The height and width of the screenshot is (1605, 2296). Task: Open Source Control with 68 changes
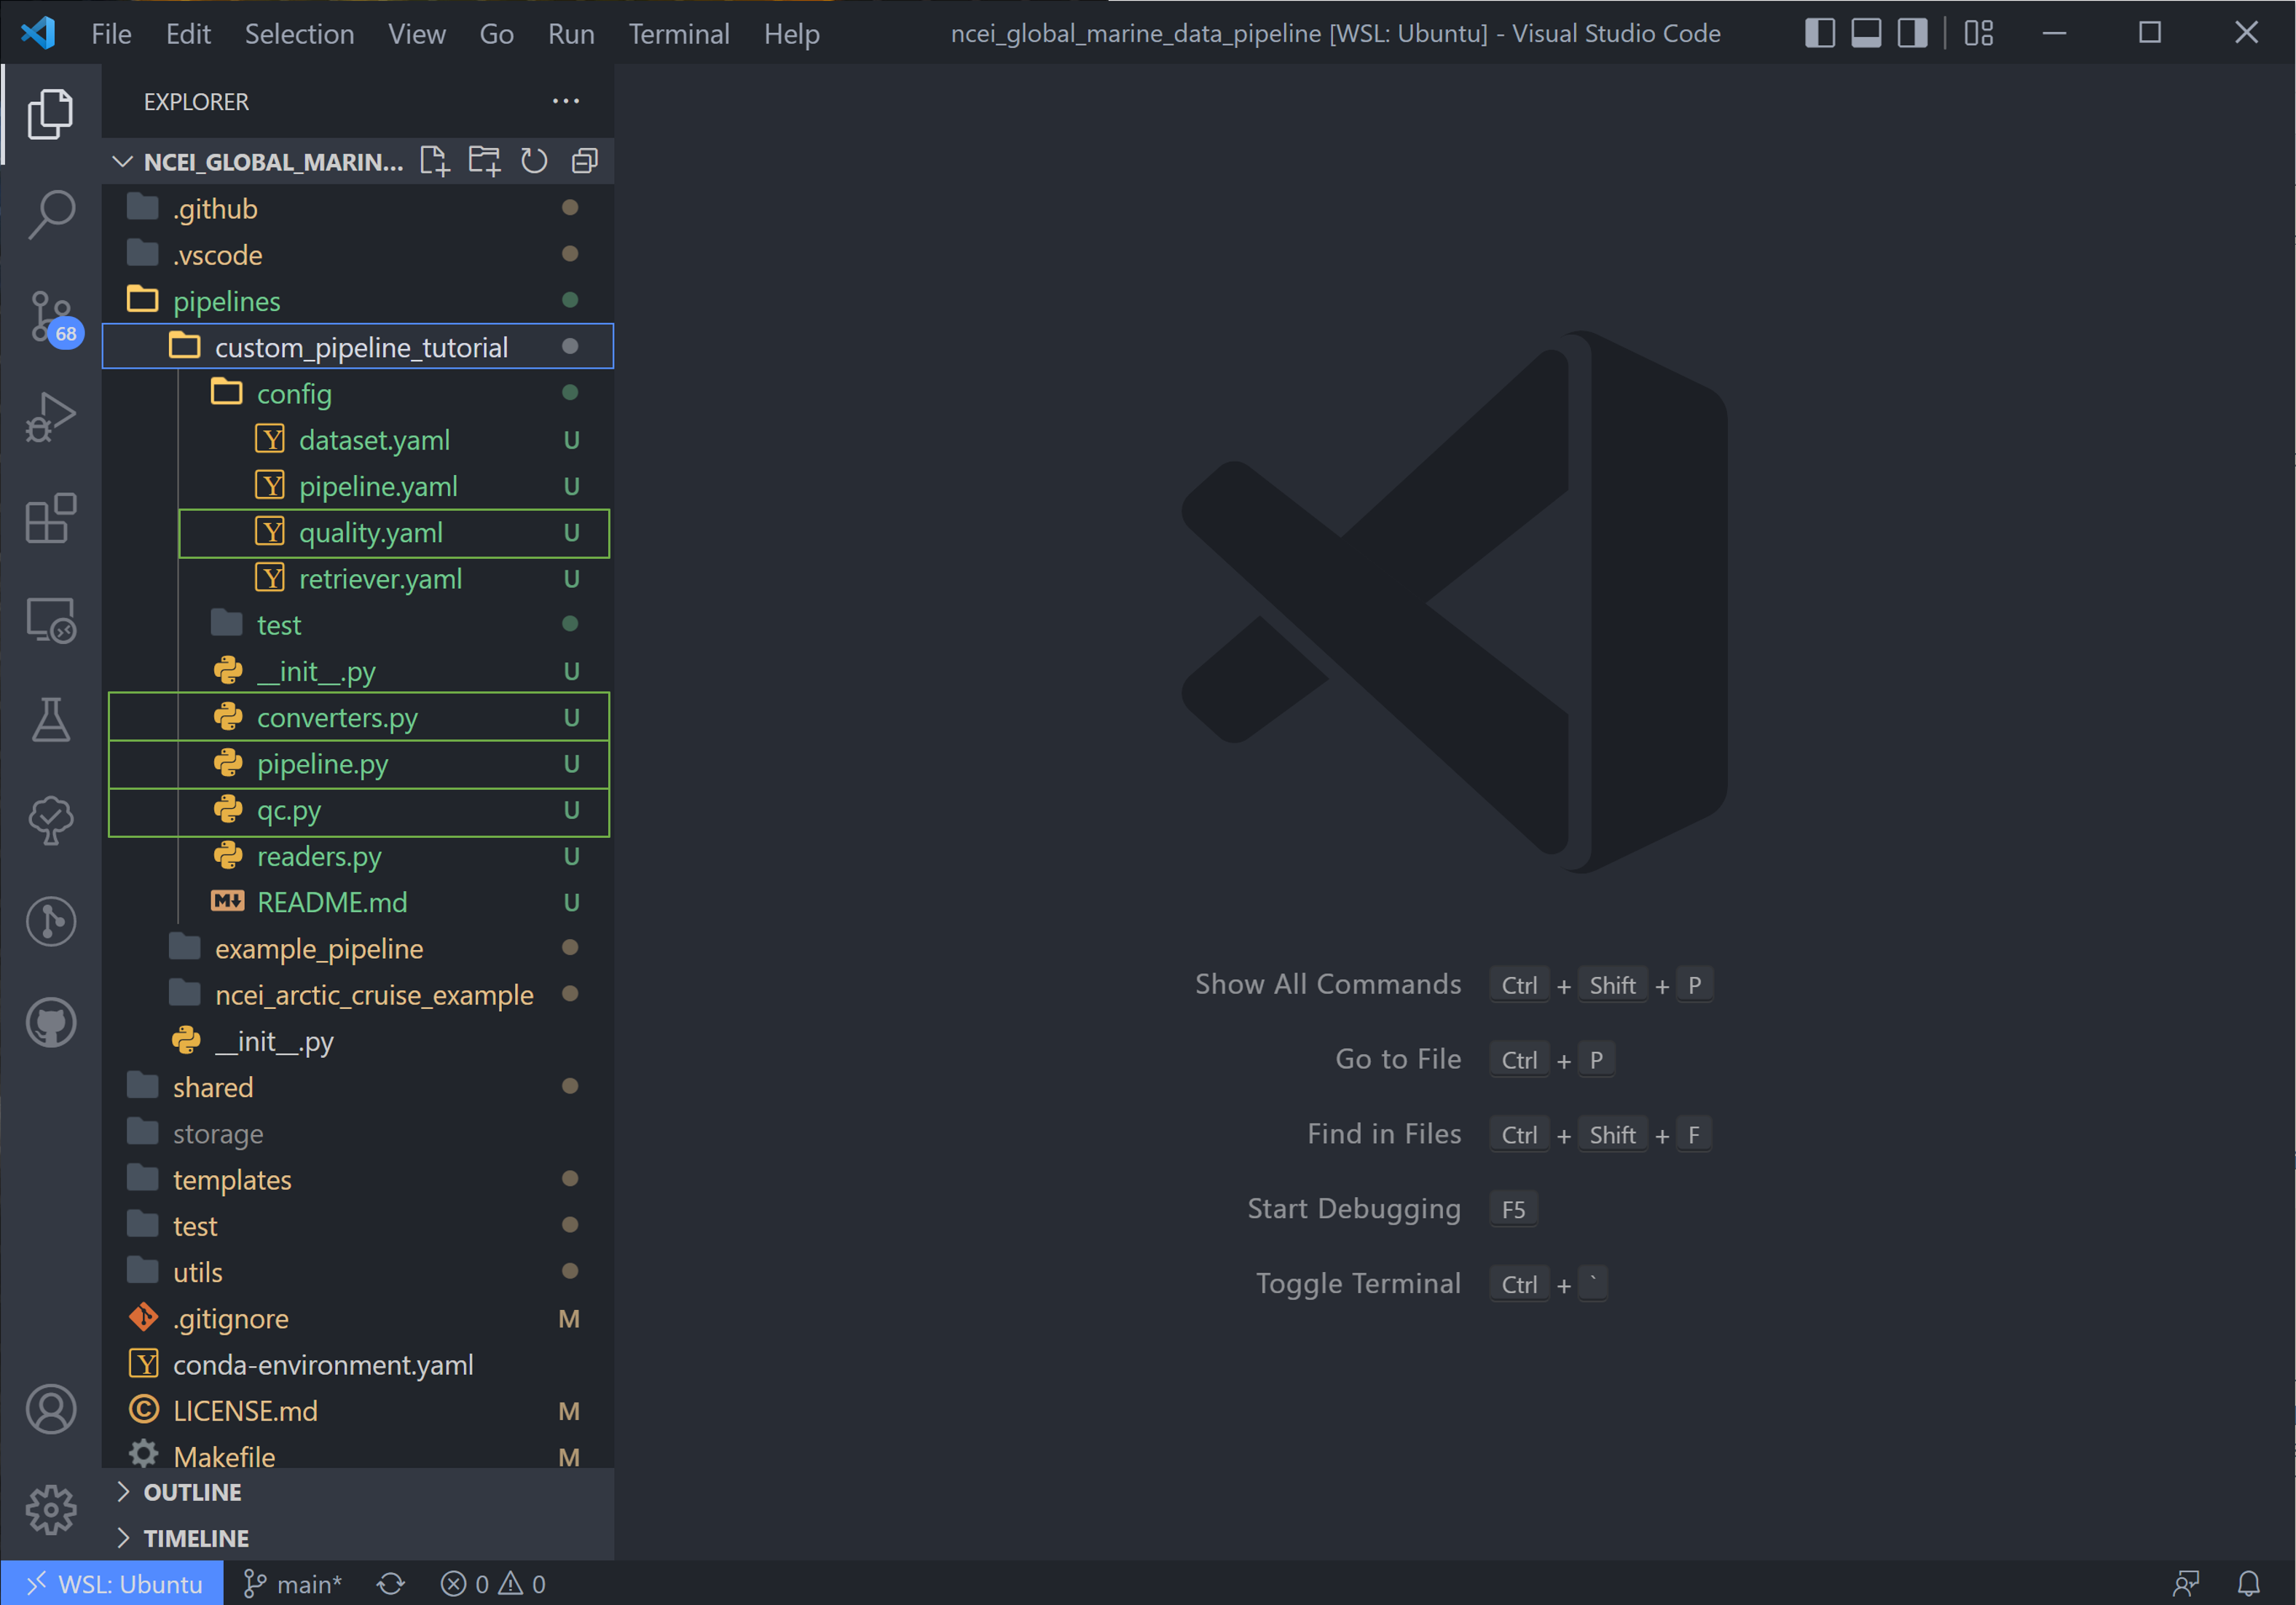point(51,316)
